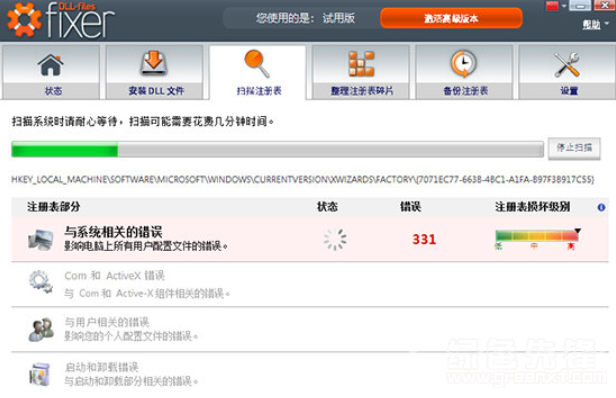Click the green scan progress bar
The image size is (616, 398).
pos(277,149)
